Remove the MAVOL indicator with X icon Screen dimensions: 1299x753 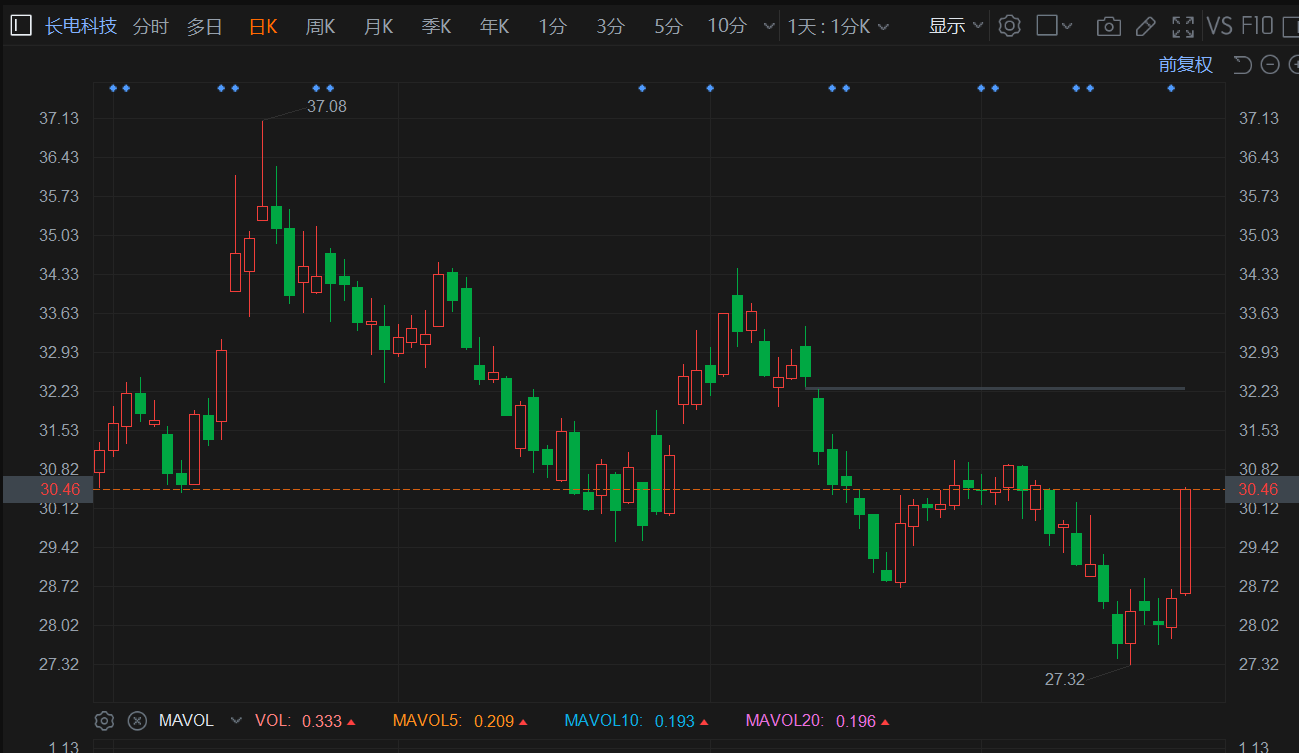[x=138, y=720]
